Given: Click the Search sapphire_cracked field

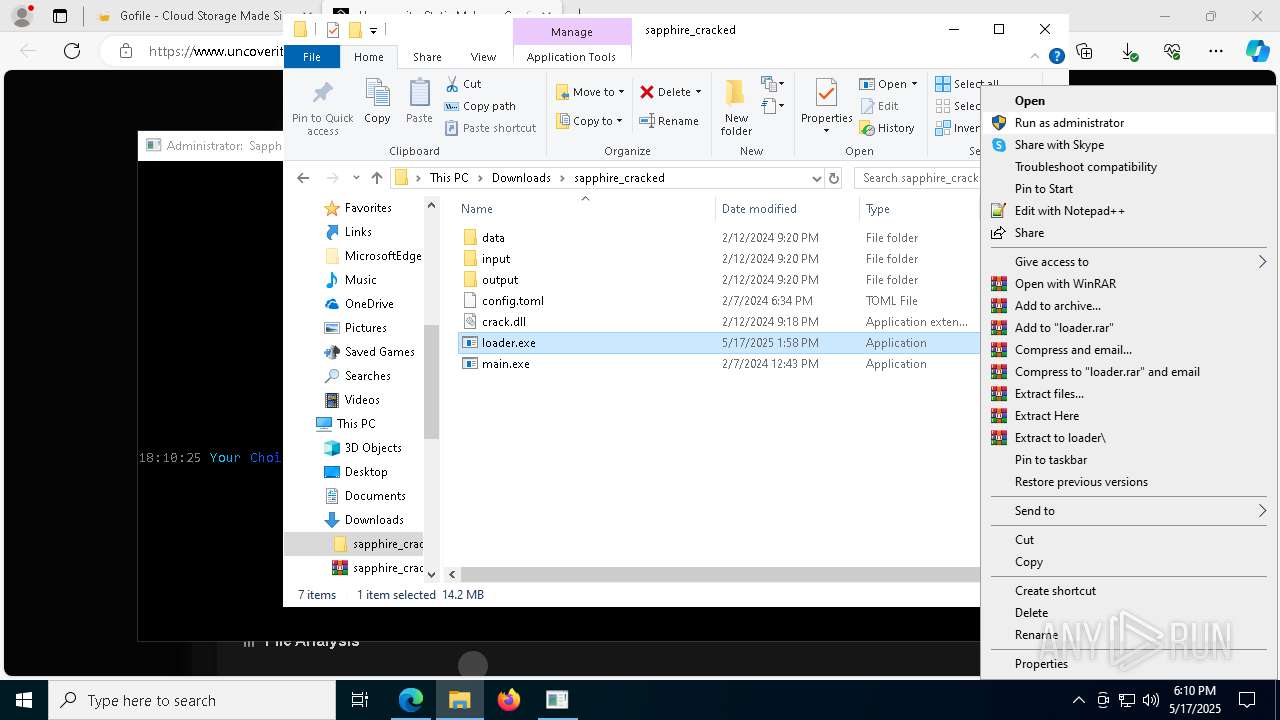Looking at the screenshot, I should click(918, 178).
